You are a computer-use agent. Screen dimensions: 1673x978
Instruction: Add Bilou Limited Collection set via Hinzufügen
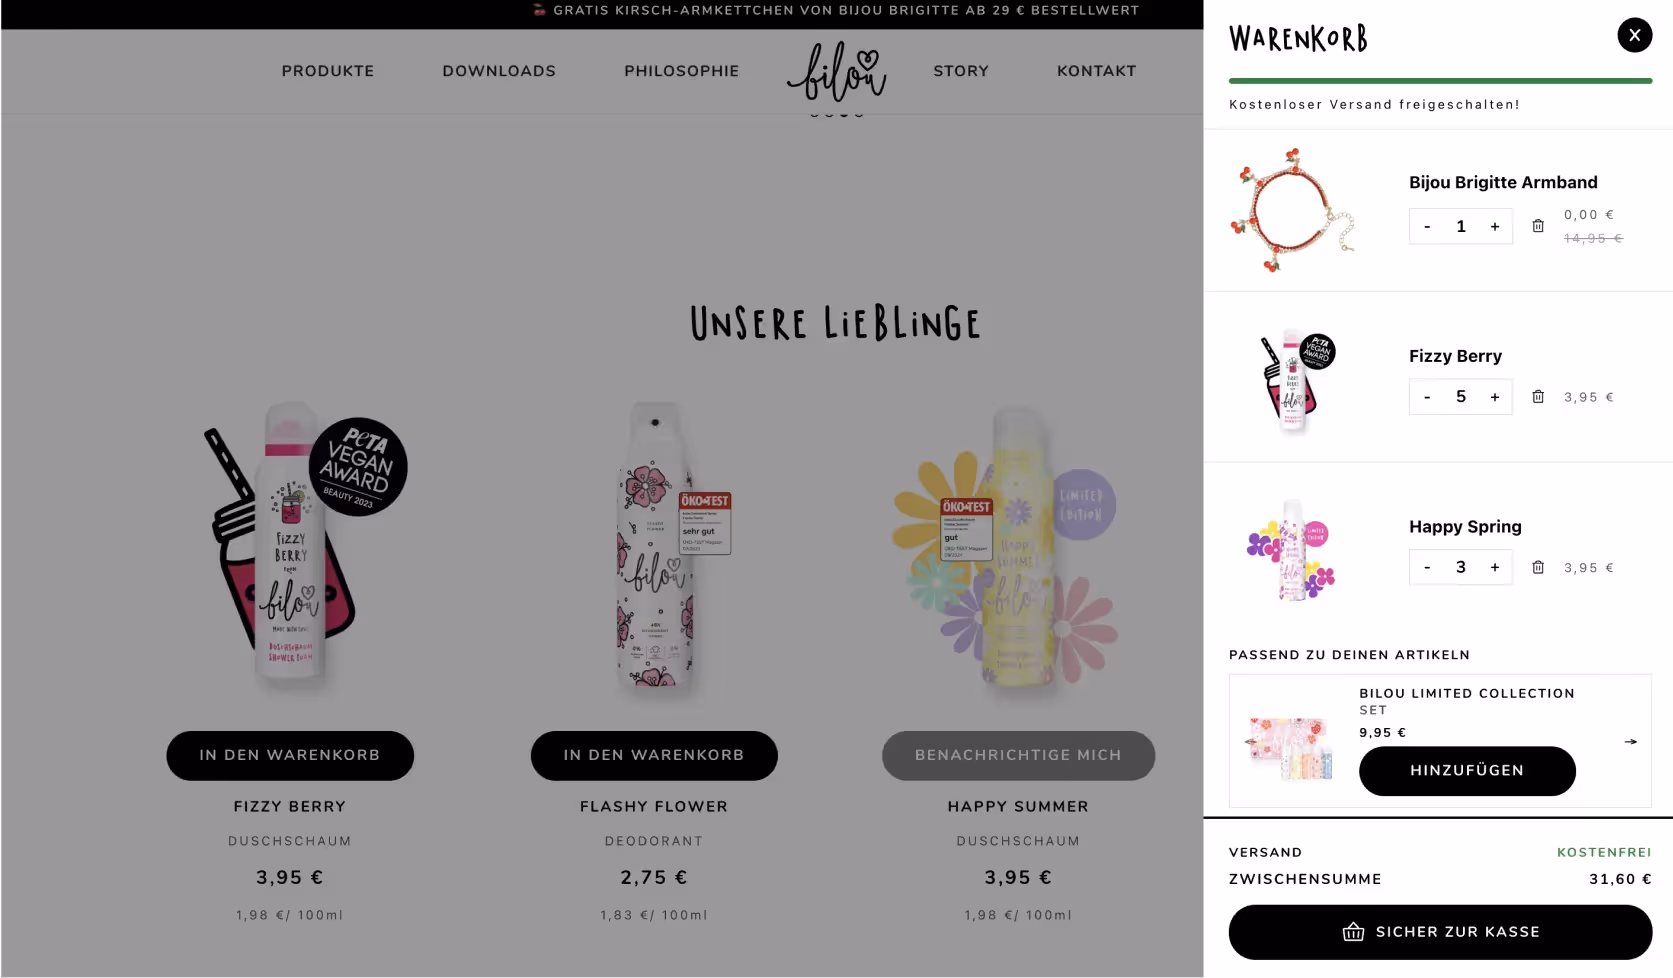pos(1467,771)
